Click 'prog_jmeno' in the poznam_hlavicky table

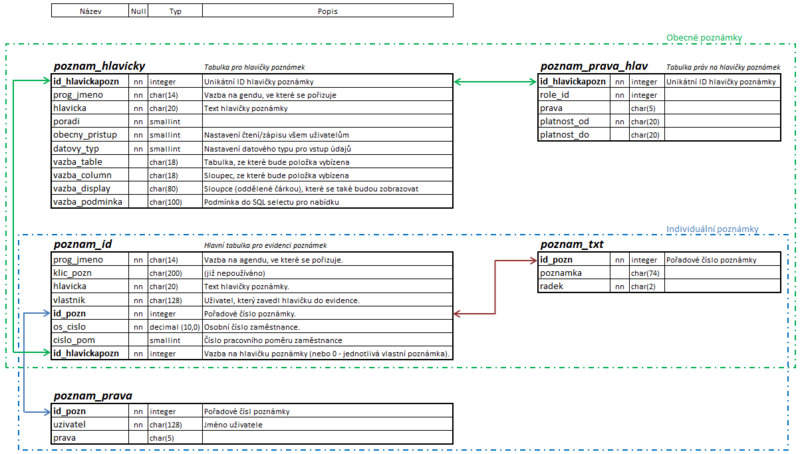point(78,95)
